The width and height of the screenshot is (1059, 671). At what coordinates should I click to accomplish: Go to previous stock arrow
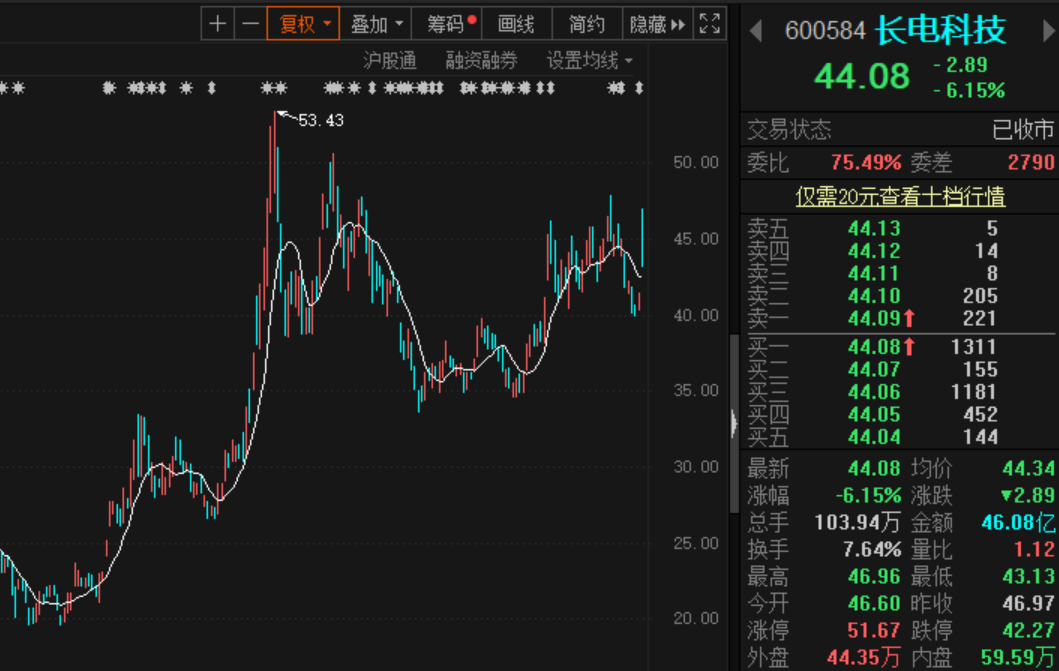click(756, 30)
